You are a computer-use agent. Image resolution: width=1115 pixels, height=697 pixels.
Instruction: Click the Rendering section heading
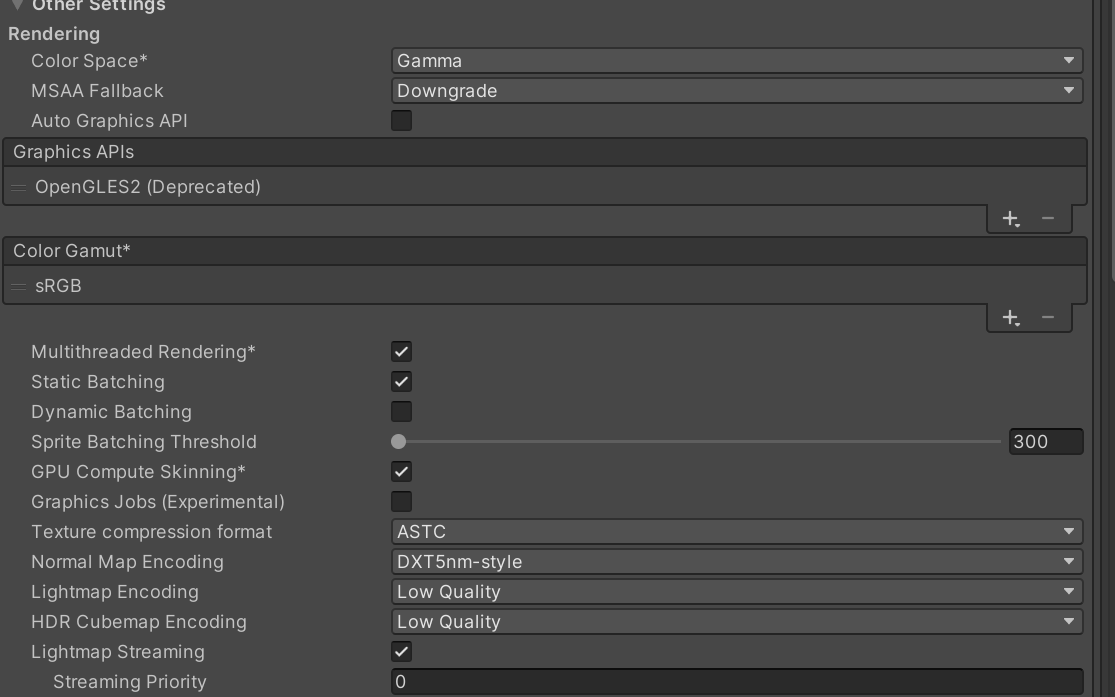pyautogui.click(x=54, y=34)
